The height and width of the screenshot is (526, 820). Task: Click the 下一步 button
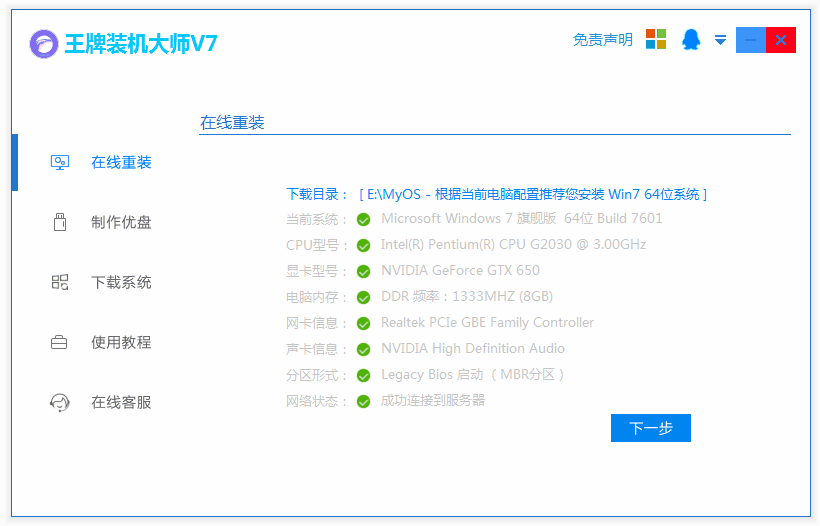(651, 428)
